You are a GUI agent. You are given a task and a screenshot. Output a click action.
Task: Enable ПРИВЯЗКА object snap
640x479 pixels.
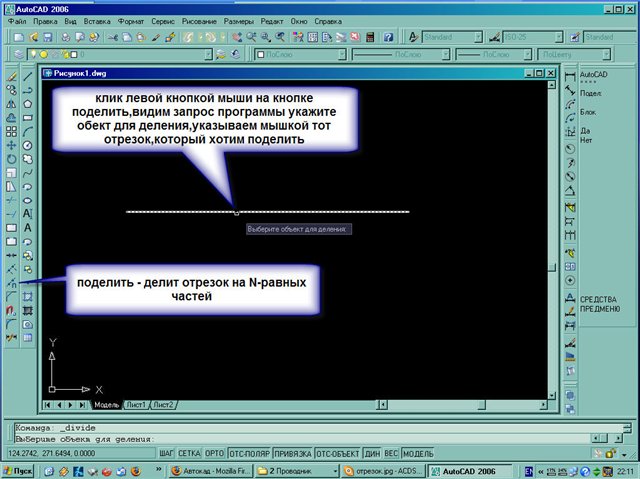pos(293,453)
